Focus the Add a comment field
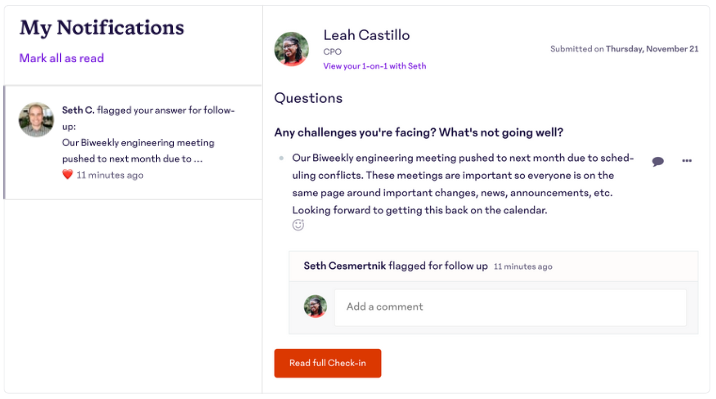The image size is (716, 399). 510,307
